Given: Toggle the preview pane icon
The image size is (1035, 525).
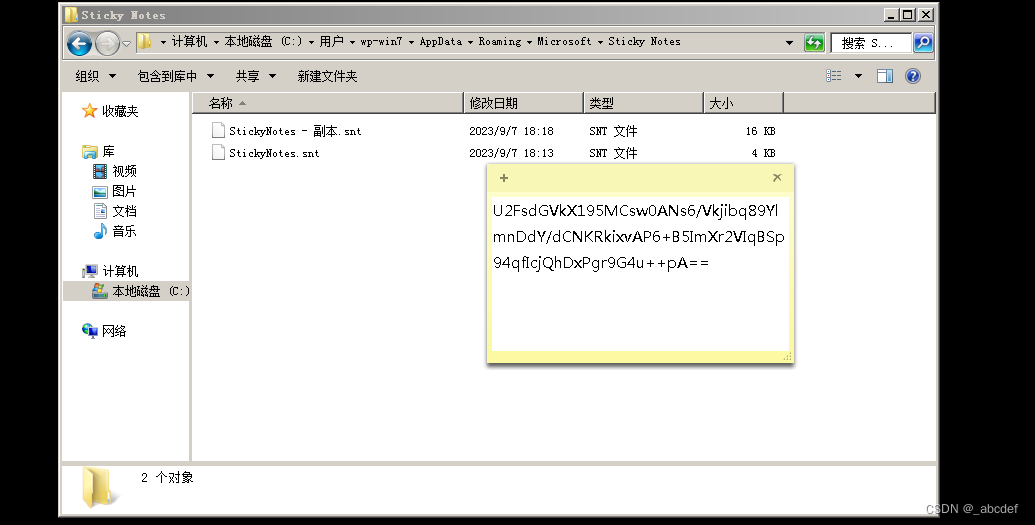Looking at the screenshot, I should (x=885, y=76).
